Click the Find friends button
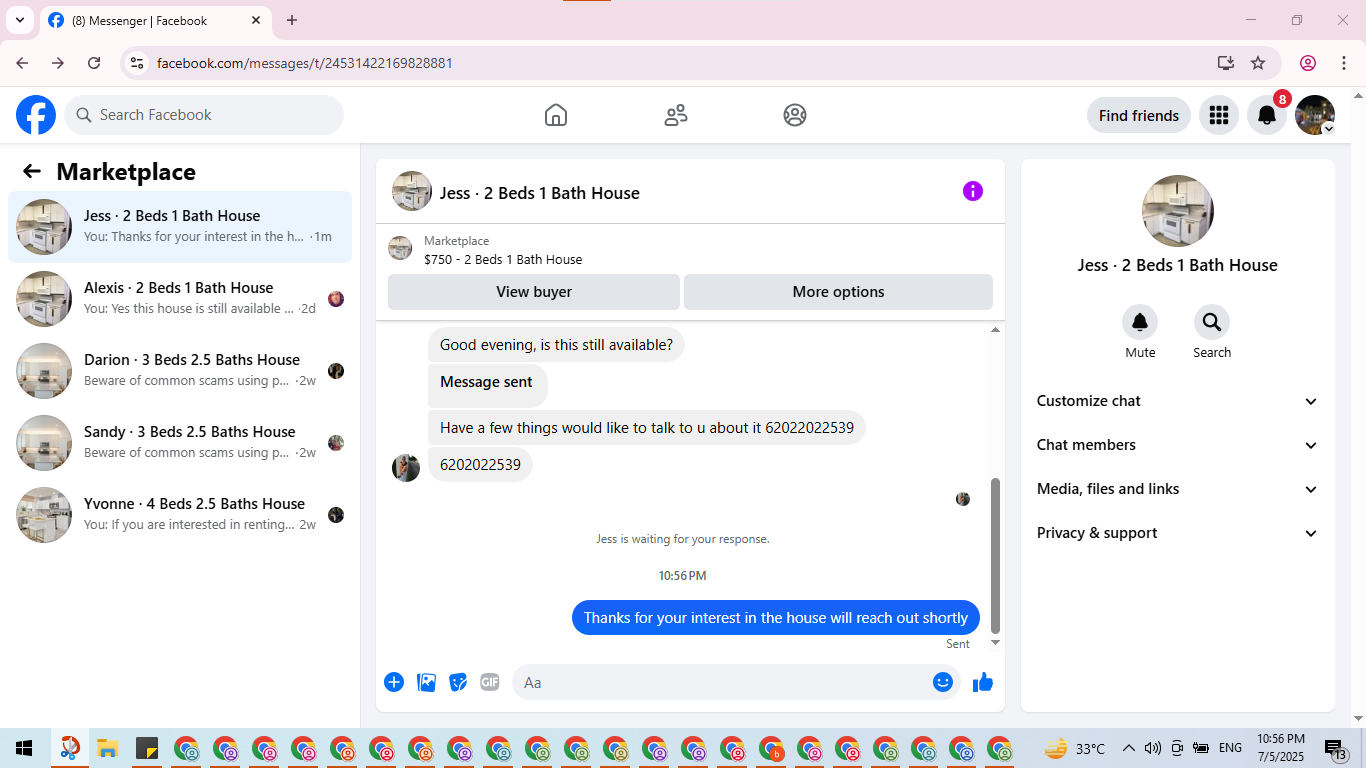This screenshot has width=1366, height=768. [x=1139, y=115]
